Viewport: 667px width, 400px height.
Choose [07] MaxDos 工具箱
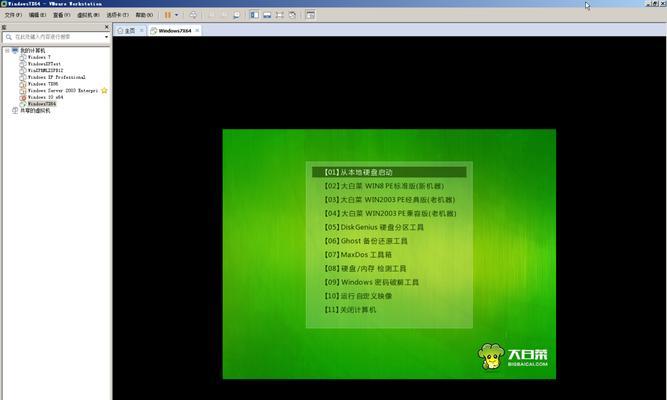pyautogui.click(x=358, y=254)
